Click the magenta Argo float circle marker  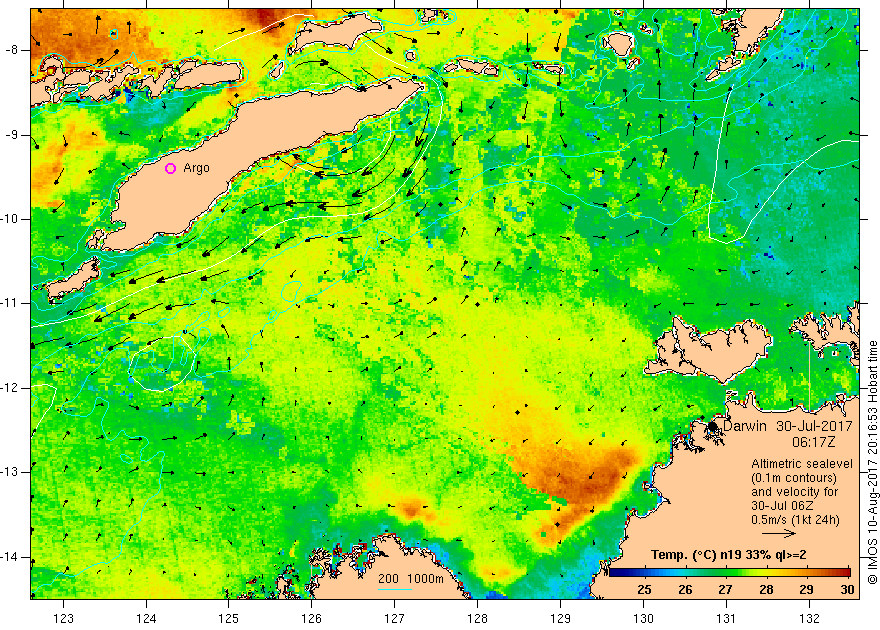[x=171, y=168]
